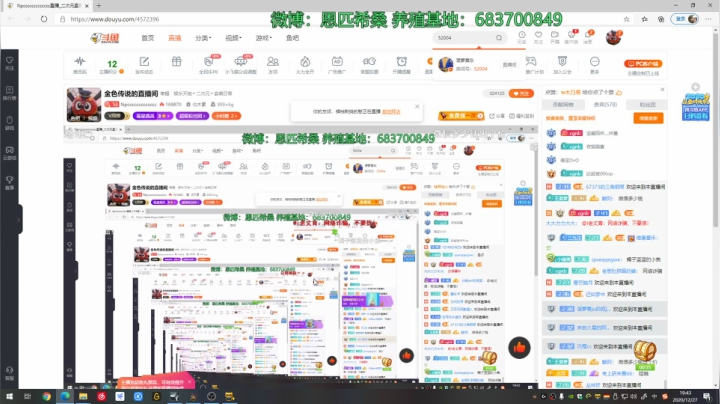Image resolution: width=720 pixels, height=404 pixels.
Task: Click the orange 关注 follow button
Action: click(x=521, y=93)
